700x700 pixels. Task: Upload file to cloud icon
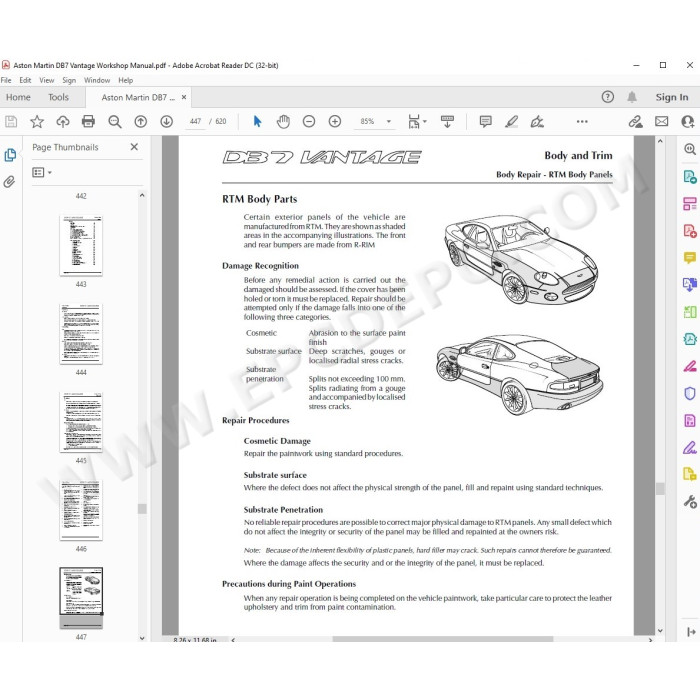62,121
